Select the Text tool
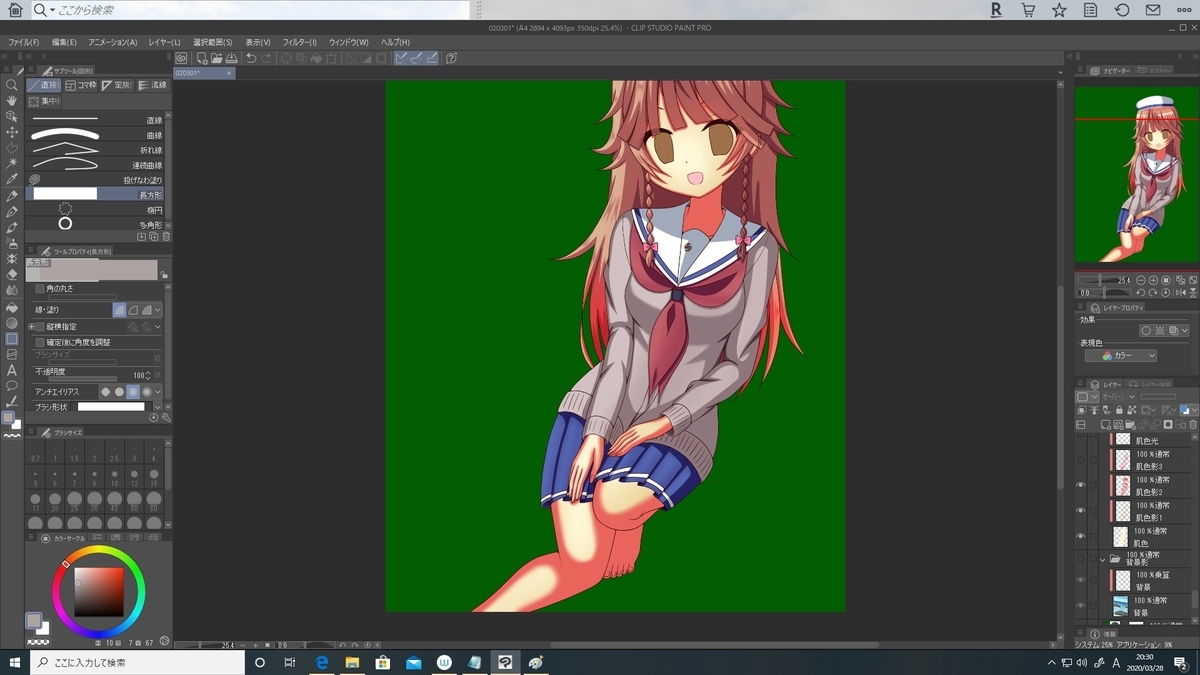Viewport: 1200px width, 675px height. [x=12, y=370]
